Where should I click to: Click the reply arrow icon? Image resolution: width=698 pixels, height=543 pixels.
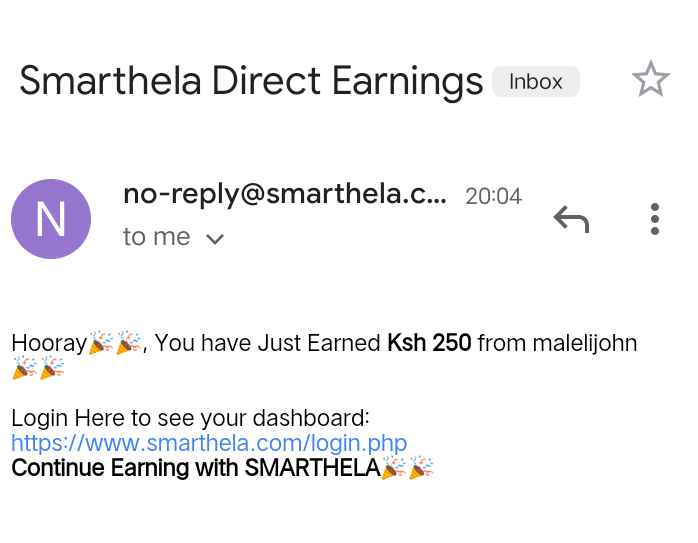pyautogui.click(x=571, y=219)
